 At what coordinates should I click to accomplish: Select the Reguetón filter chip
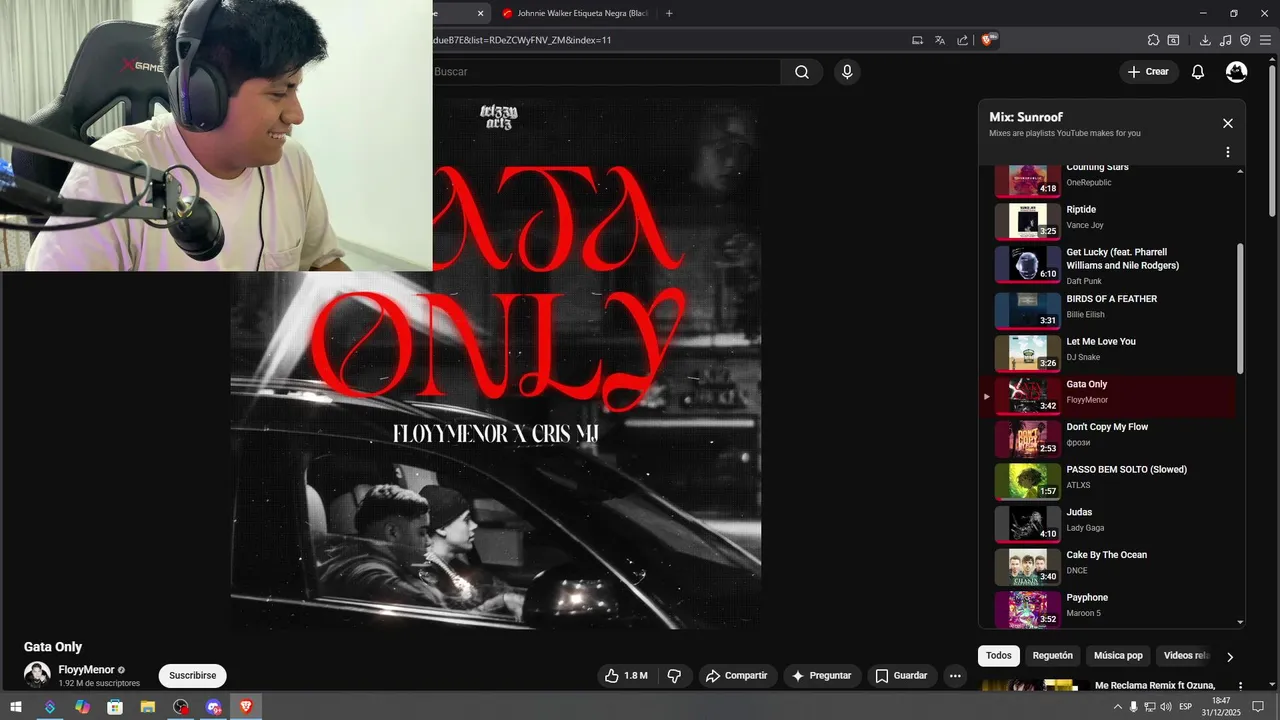[1052, 656]
